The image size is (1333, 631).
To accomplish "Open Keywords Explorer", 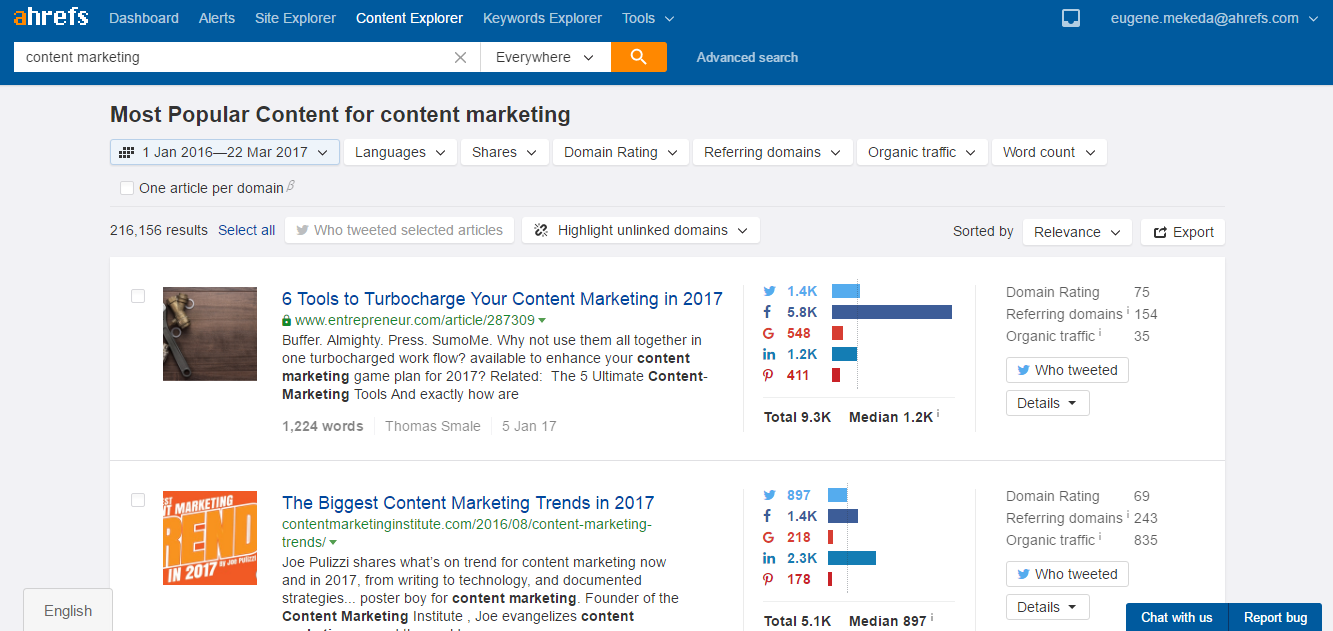I will [x=542, y=18].
